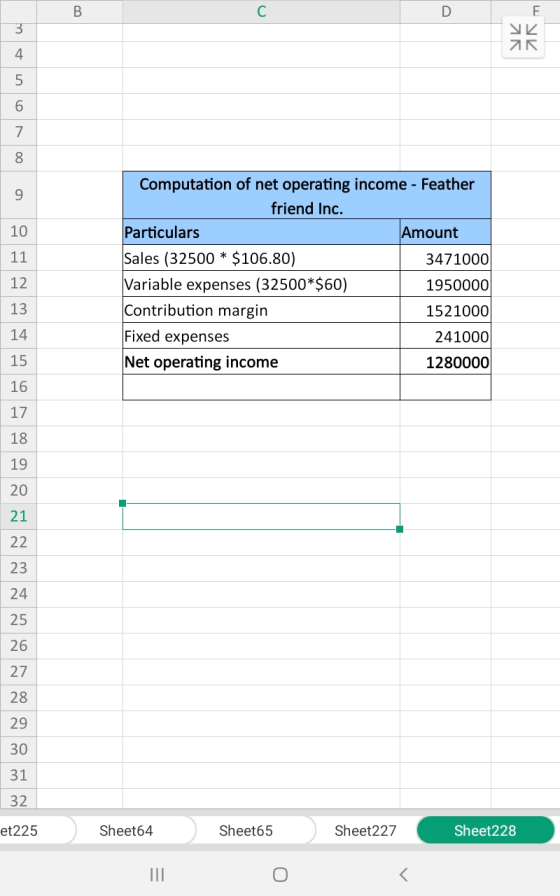Tap the Android back arrow
560x896 pixels.
coord(403,874)
